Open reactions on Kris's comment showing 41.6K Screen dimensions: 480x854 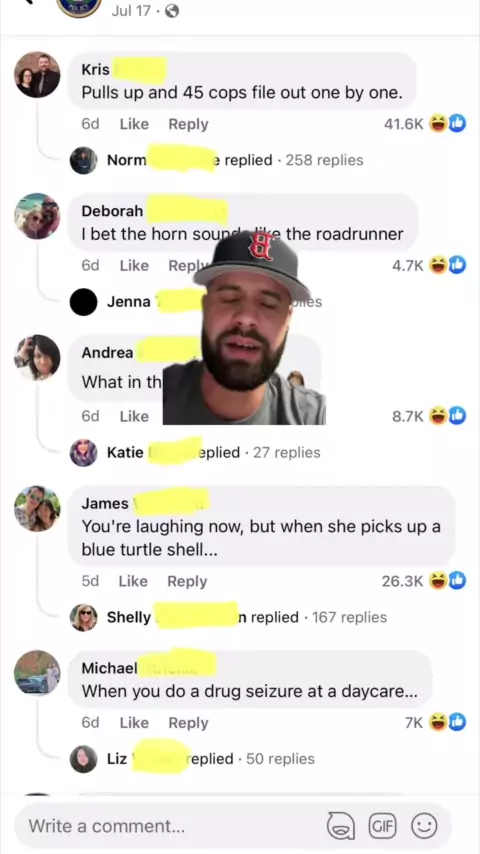tap(424, 124)
